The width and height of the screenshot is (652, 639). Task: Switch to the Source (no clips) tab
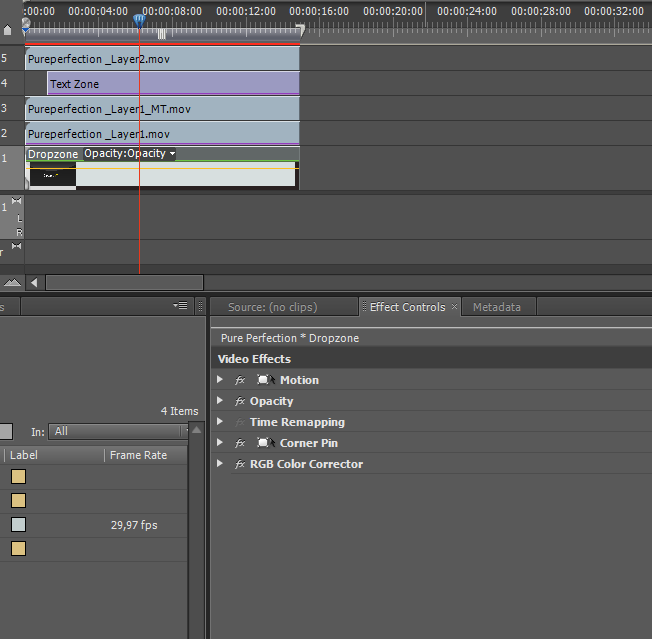pyautogui.click(x=272, y=307)
